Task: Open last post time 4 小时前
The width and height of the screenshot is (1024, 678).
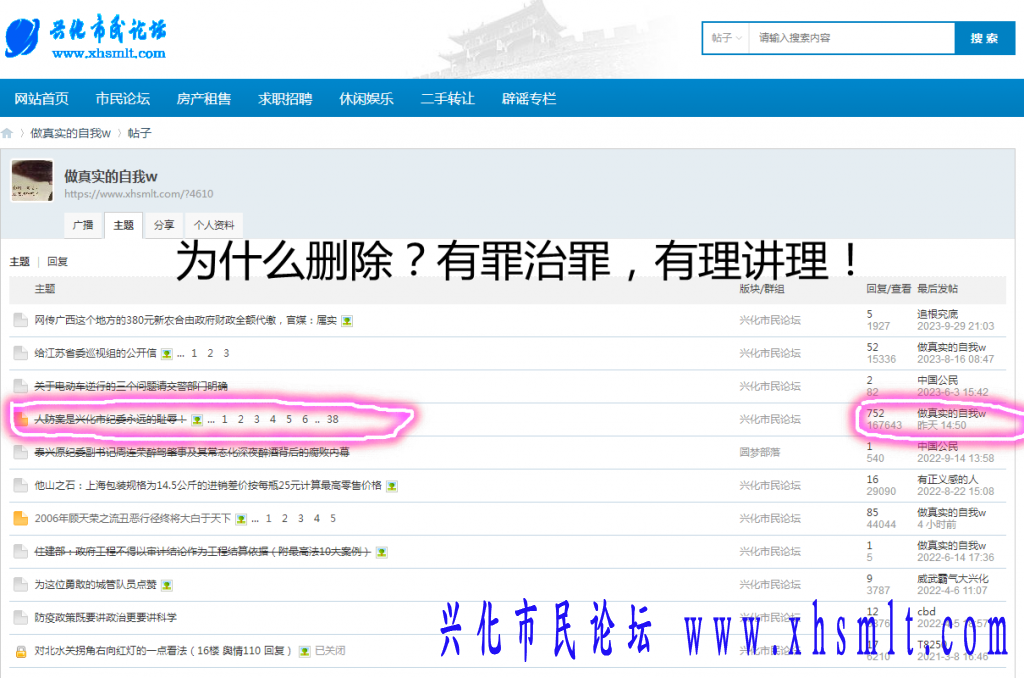Action: [936, 525]
